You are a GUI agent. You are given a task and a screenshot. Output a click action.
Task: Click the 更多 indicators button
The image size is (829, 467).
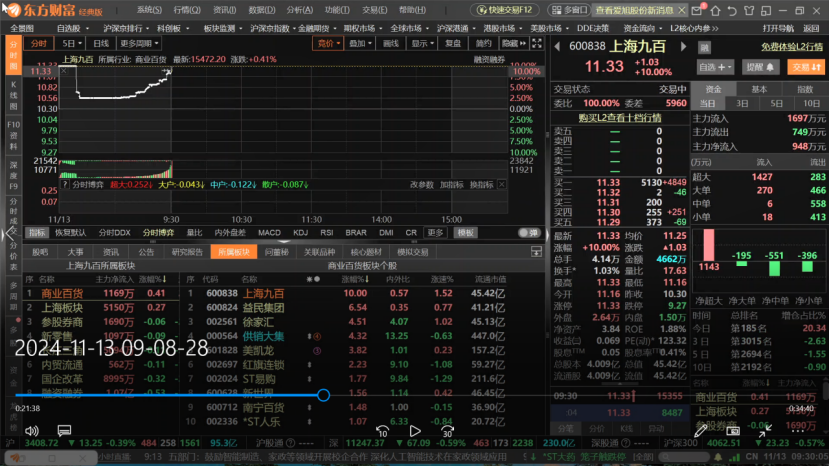pos(435,233)
